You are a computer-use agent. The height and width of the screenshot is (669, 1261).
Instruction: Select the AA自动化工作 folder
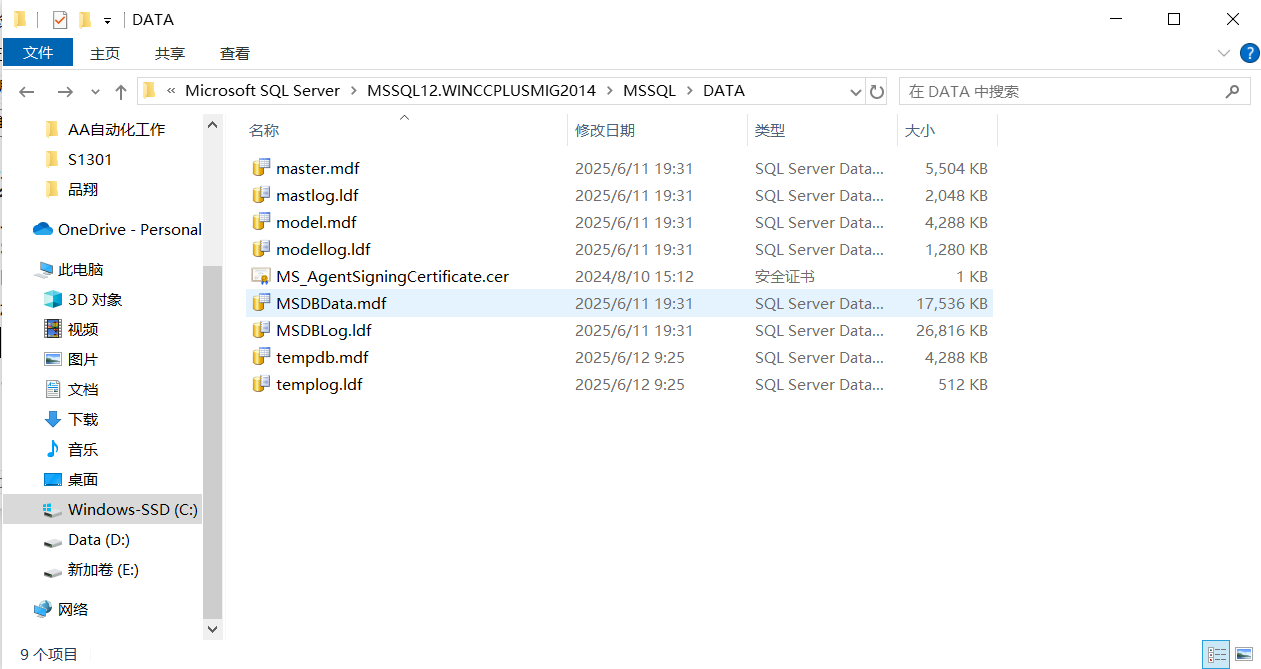(116, 129)
